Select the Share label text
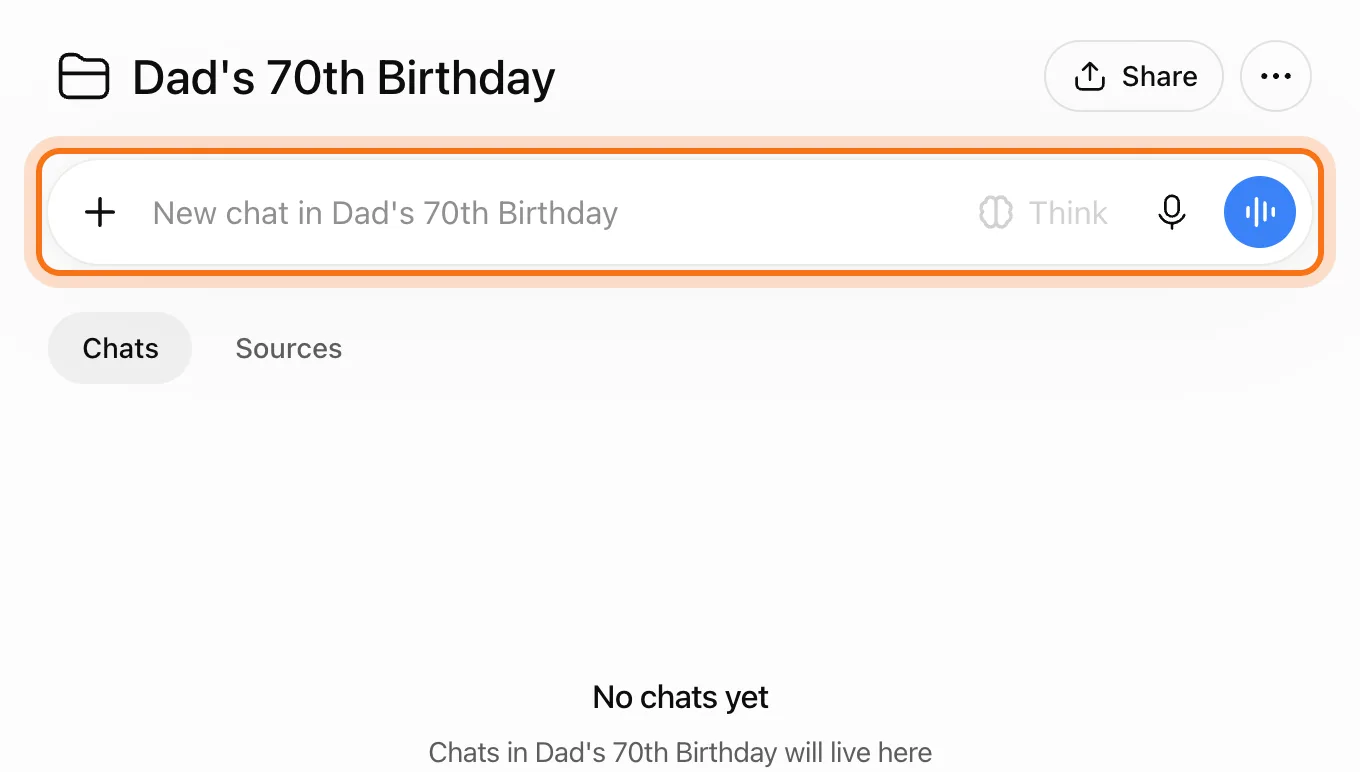The height and width of the screenshot is (772, 1360). (1159, 76)
